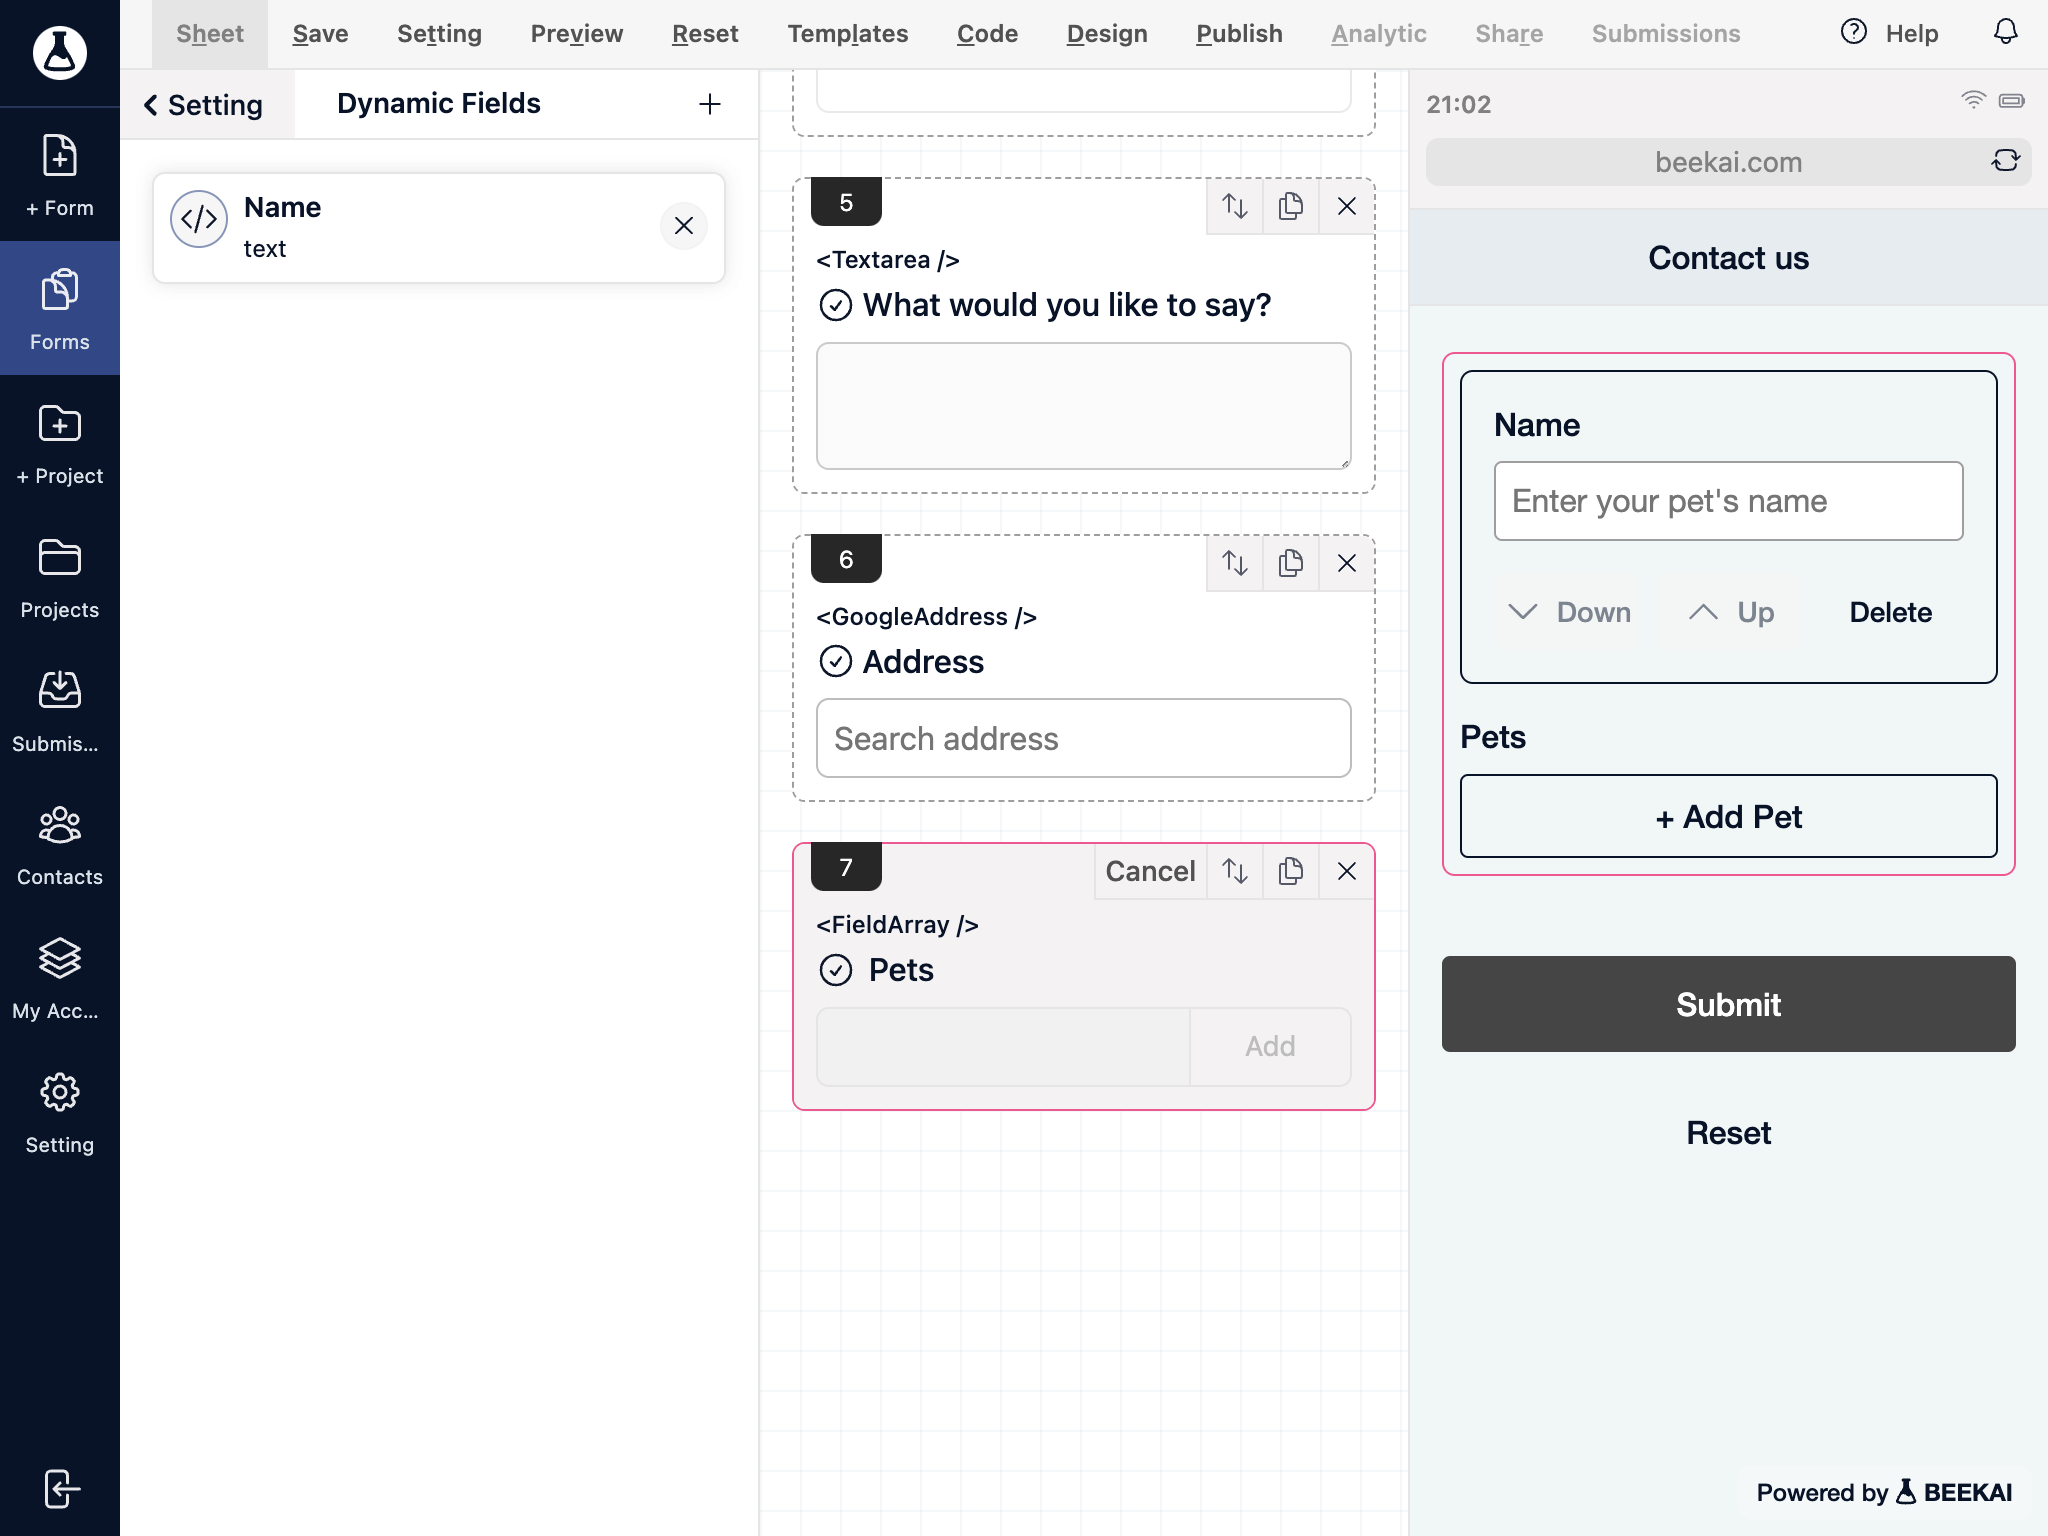Click the beekai.com URL bar
Viewport: 2048px width, 1536px height.
tap(1729, 161)
